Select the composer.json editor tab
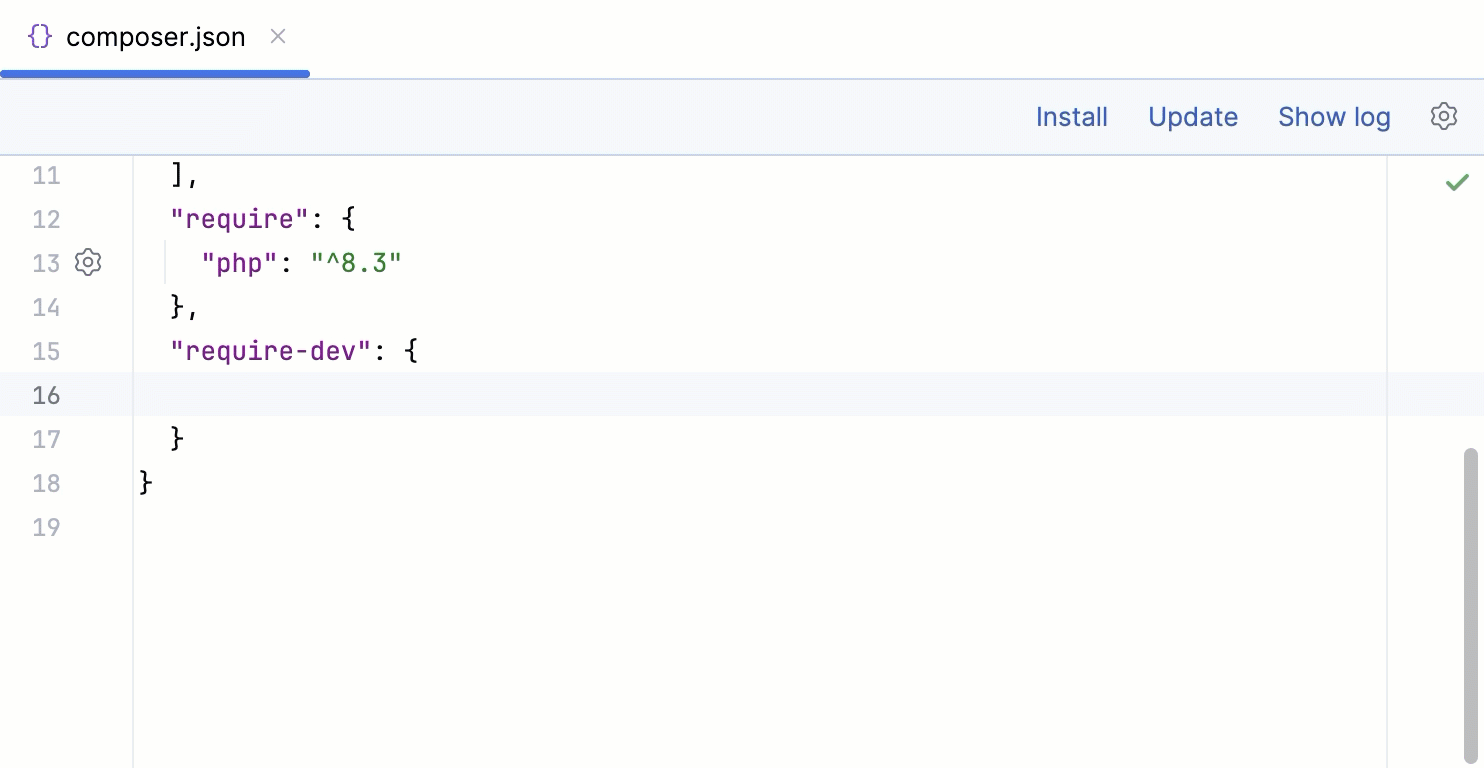 pos(155,36)
